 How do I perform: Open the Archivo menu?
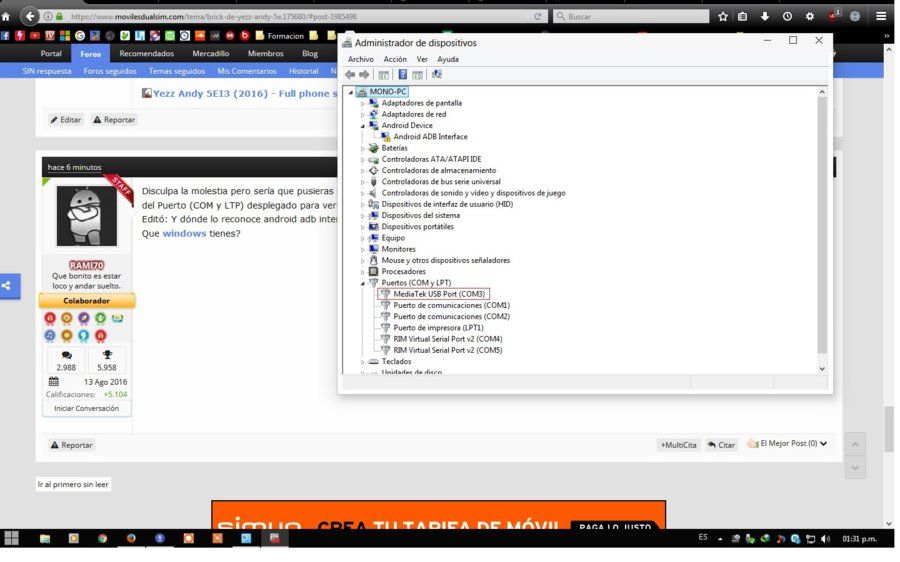(x=360, y=59)
